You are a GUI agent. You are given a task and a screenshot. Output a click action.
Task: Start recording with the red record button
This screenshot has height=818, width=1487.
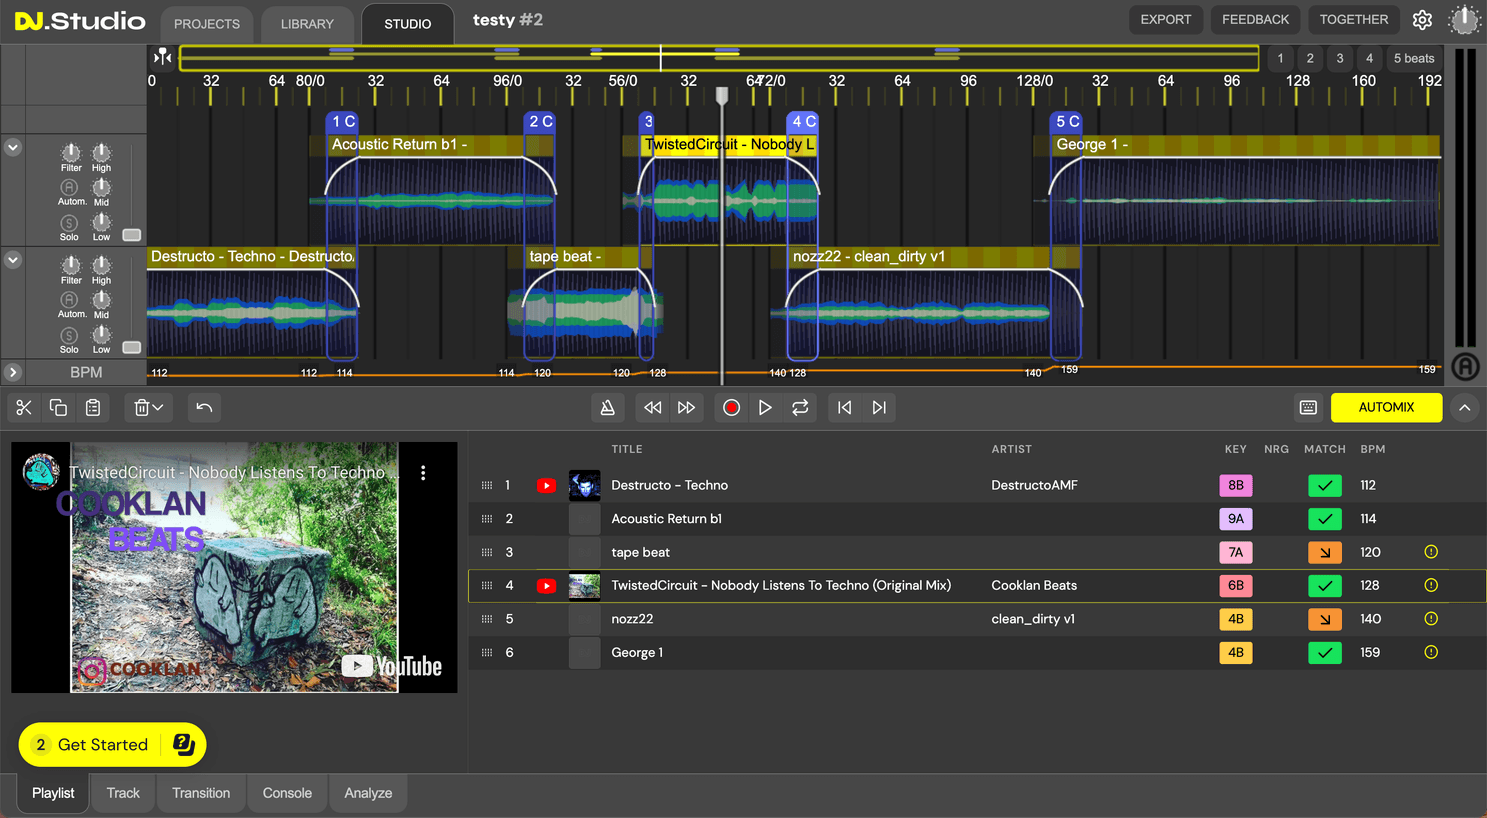(x=731, y=407)
